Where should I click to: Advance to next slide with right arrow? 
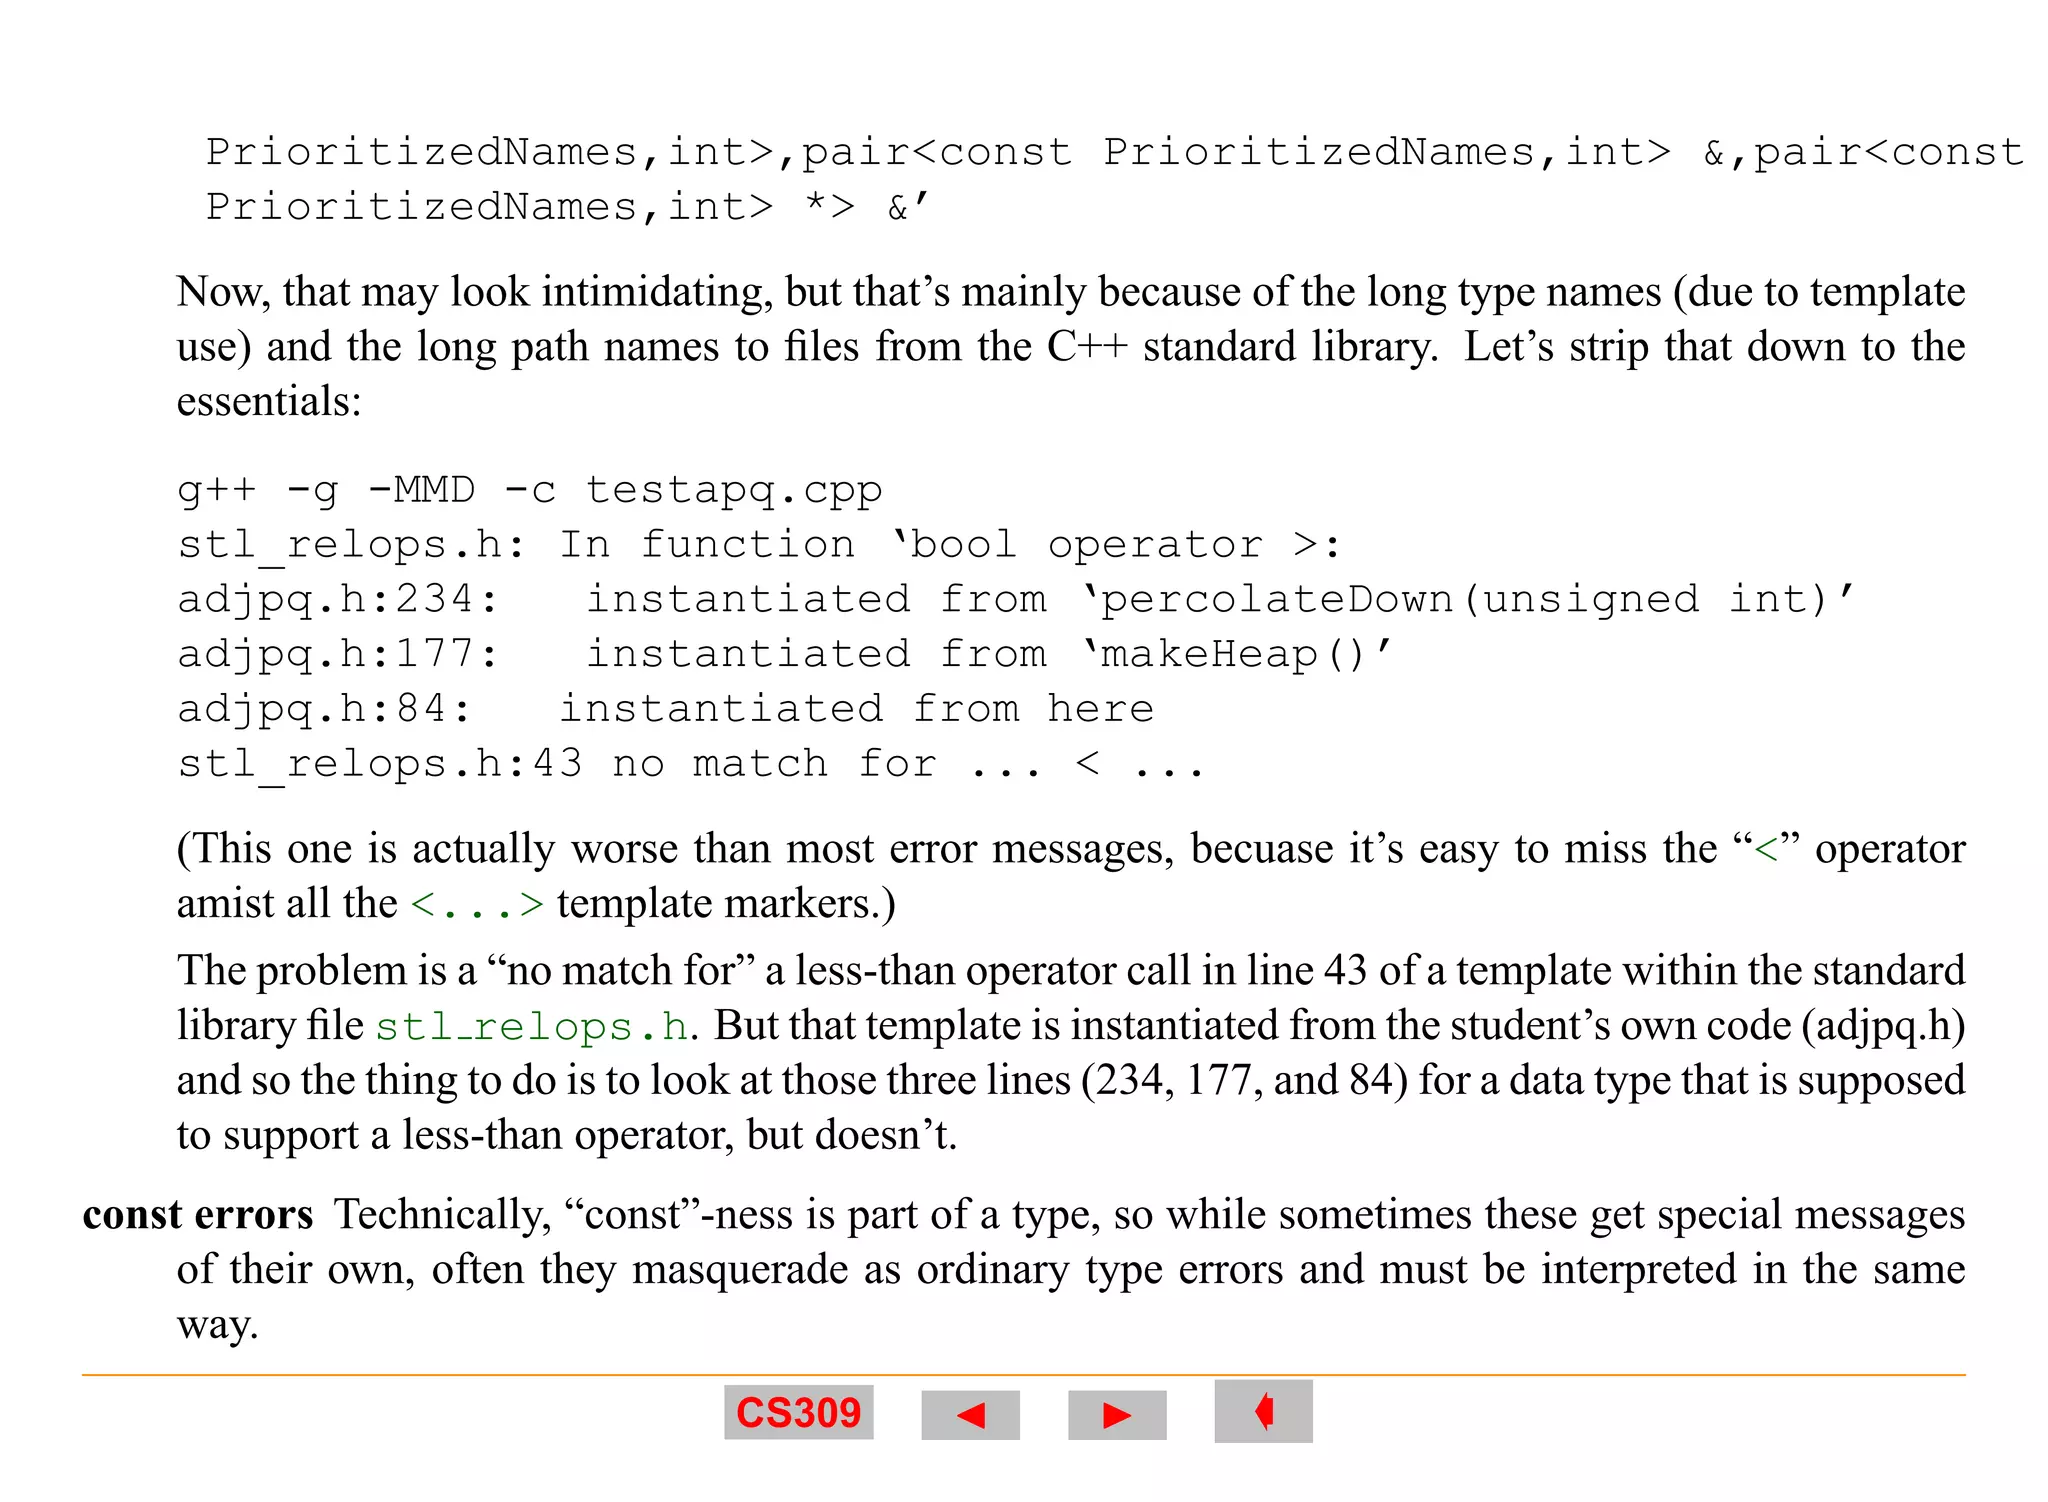[1117, 1414]
